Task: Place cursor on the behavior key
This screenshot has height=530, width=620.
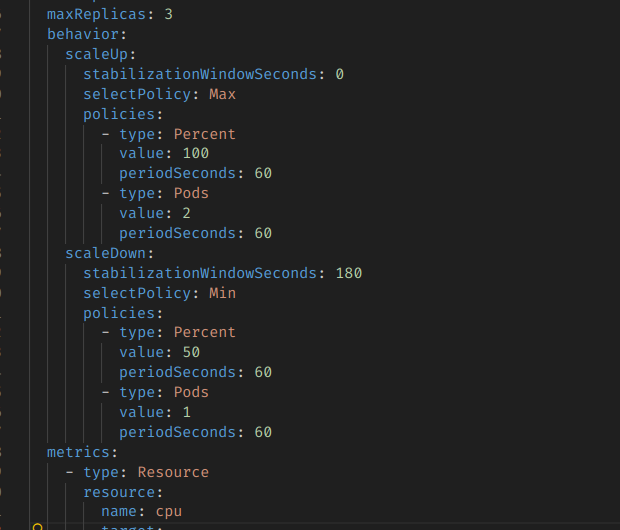Action: [x=83, y=35]
